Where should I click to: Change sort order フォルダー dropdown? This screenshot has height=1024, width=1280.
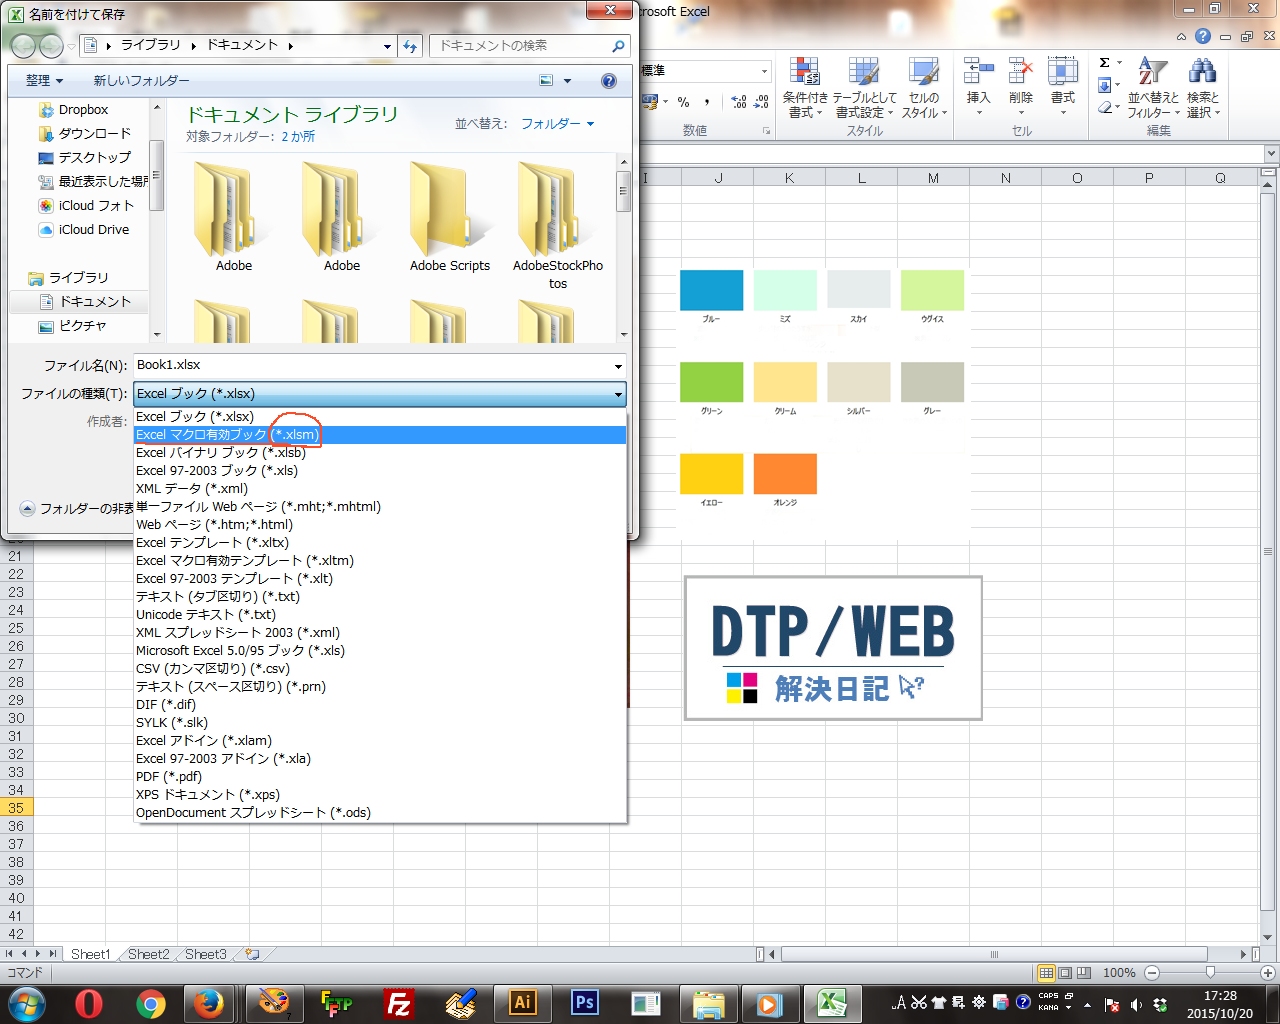557,124
